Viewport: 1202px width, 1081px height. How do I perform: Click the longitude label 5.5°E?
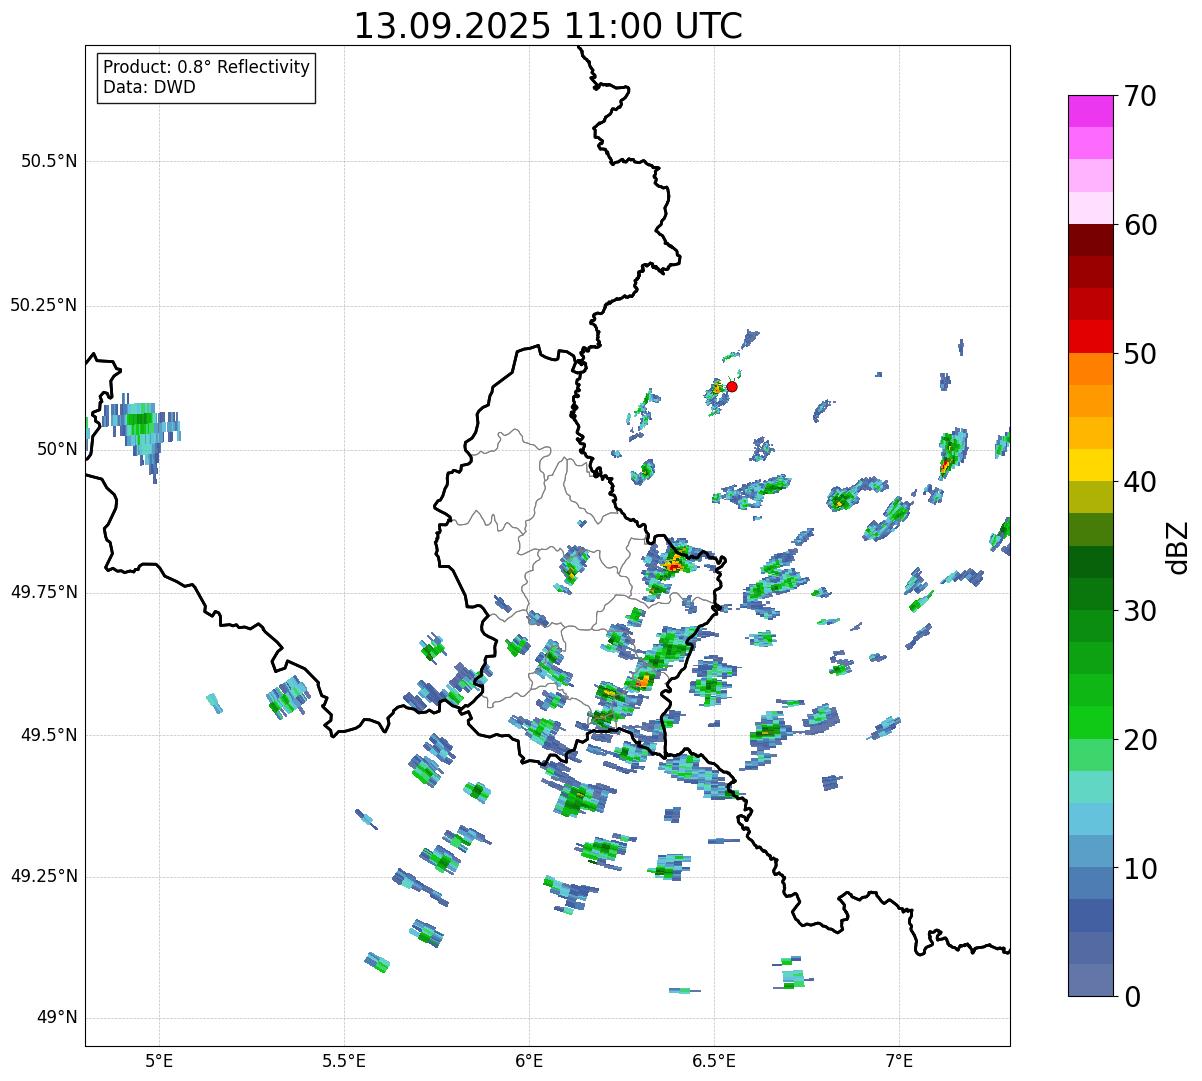(x=345, y=1060)
